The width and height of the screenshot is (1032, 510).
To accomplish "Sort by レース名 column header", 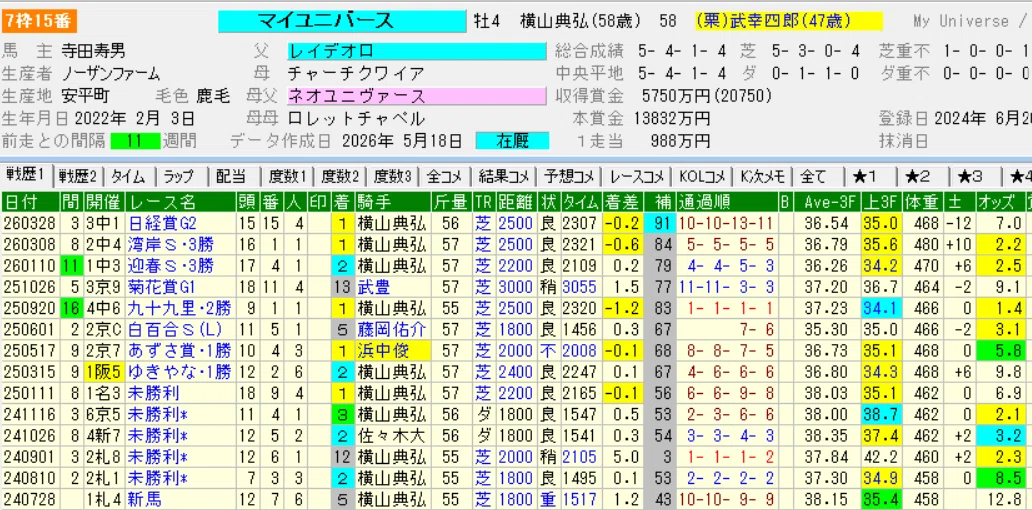I will 180,201.
